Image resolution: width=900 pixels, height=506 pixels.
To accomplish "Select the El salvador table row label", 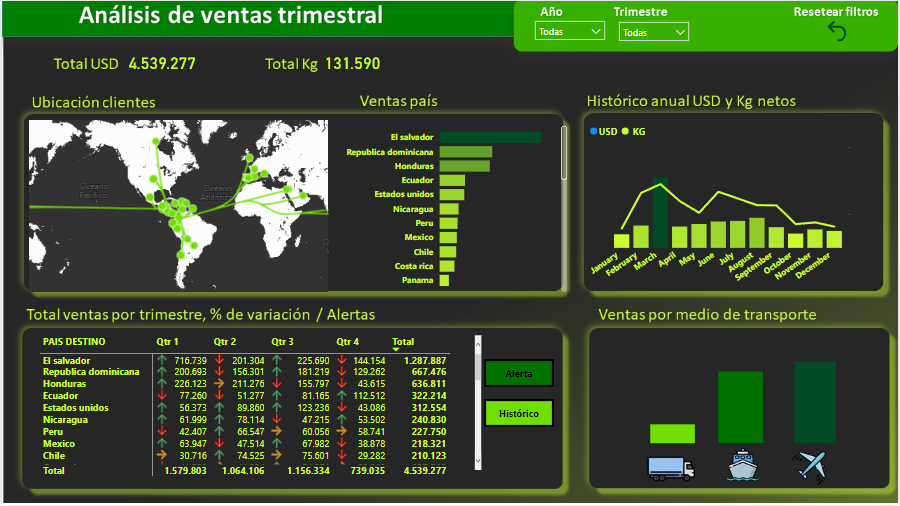I will (x=66, y=360).
